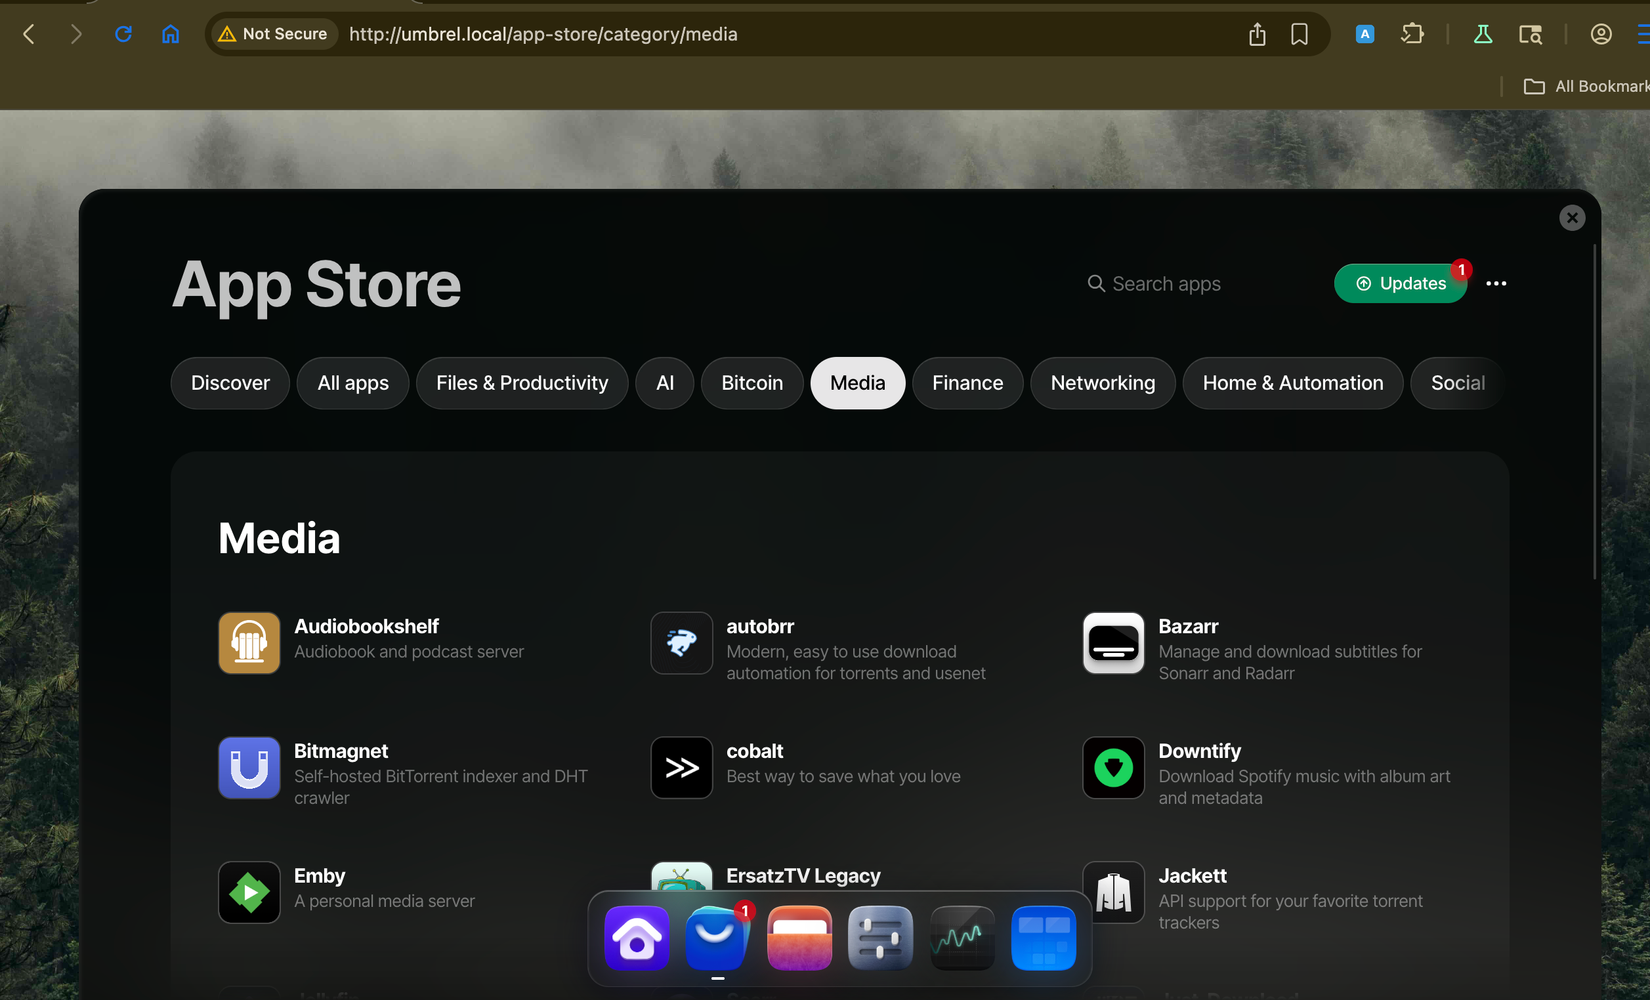Open the Live Usage chart dock icon
This screenshot has width=1650, height=1000.
click(963, 938)
